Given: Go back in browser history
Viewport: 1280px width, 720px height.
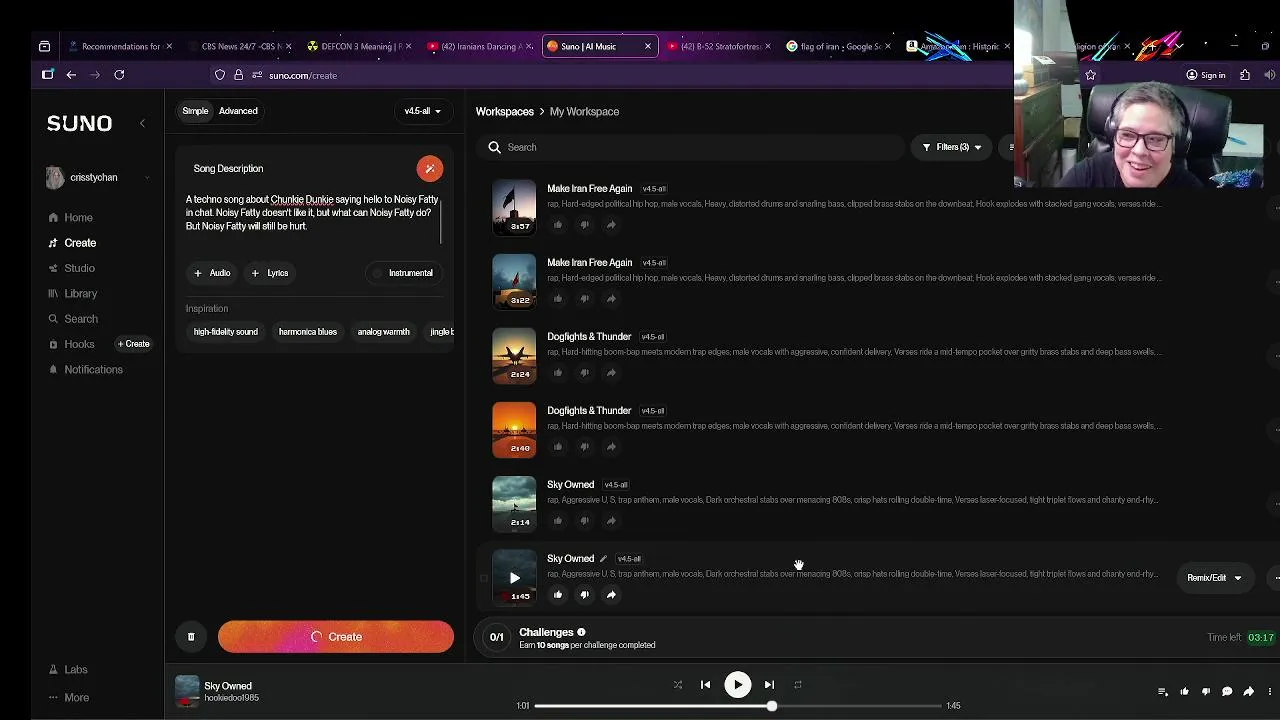Looking at the screenshot, I should (71, 75).
